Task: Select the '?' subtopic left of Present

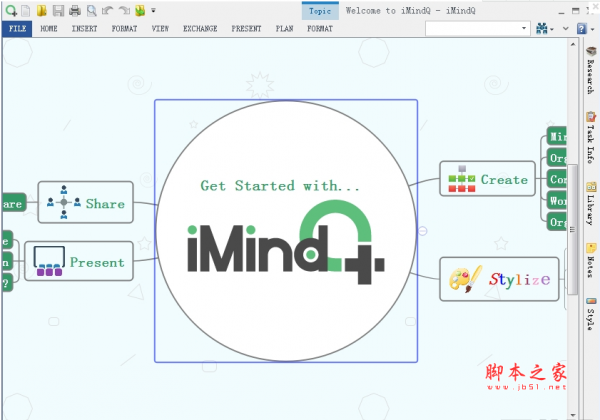Action: (7, 283)
